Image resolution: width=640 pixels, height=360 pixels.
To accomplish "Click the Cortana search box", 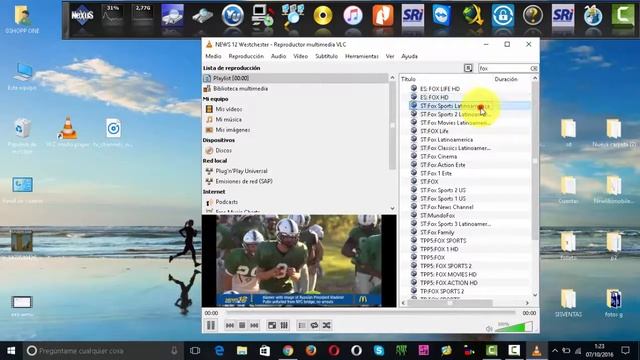I will (x=102, y=351).
